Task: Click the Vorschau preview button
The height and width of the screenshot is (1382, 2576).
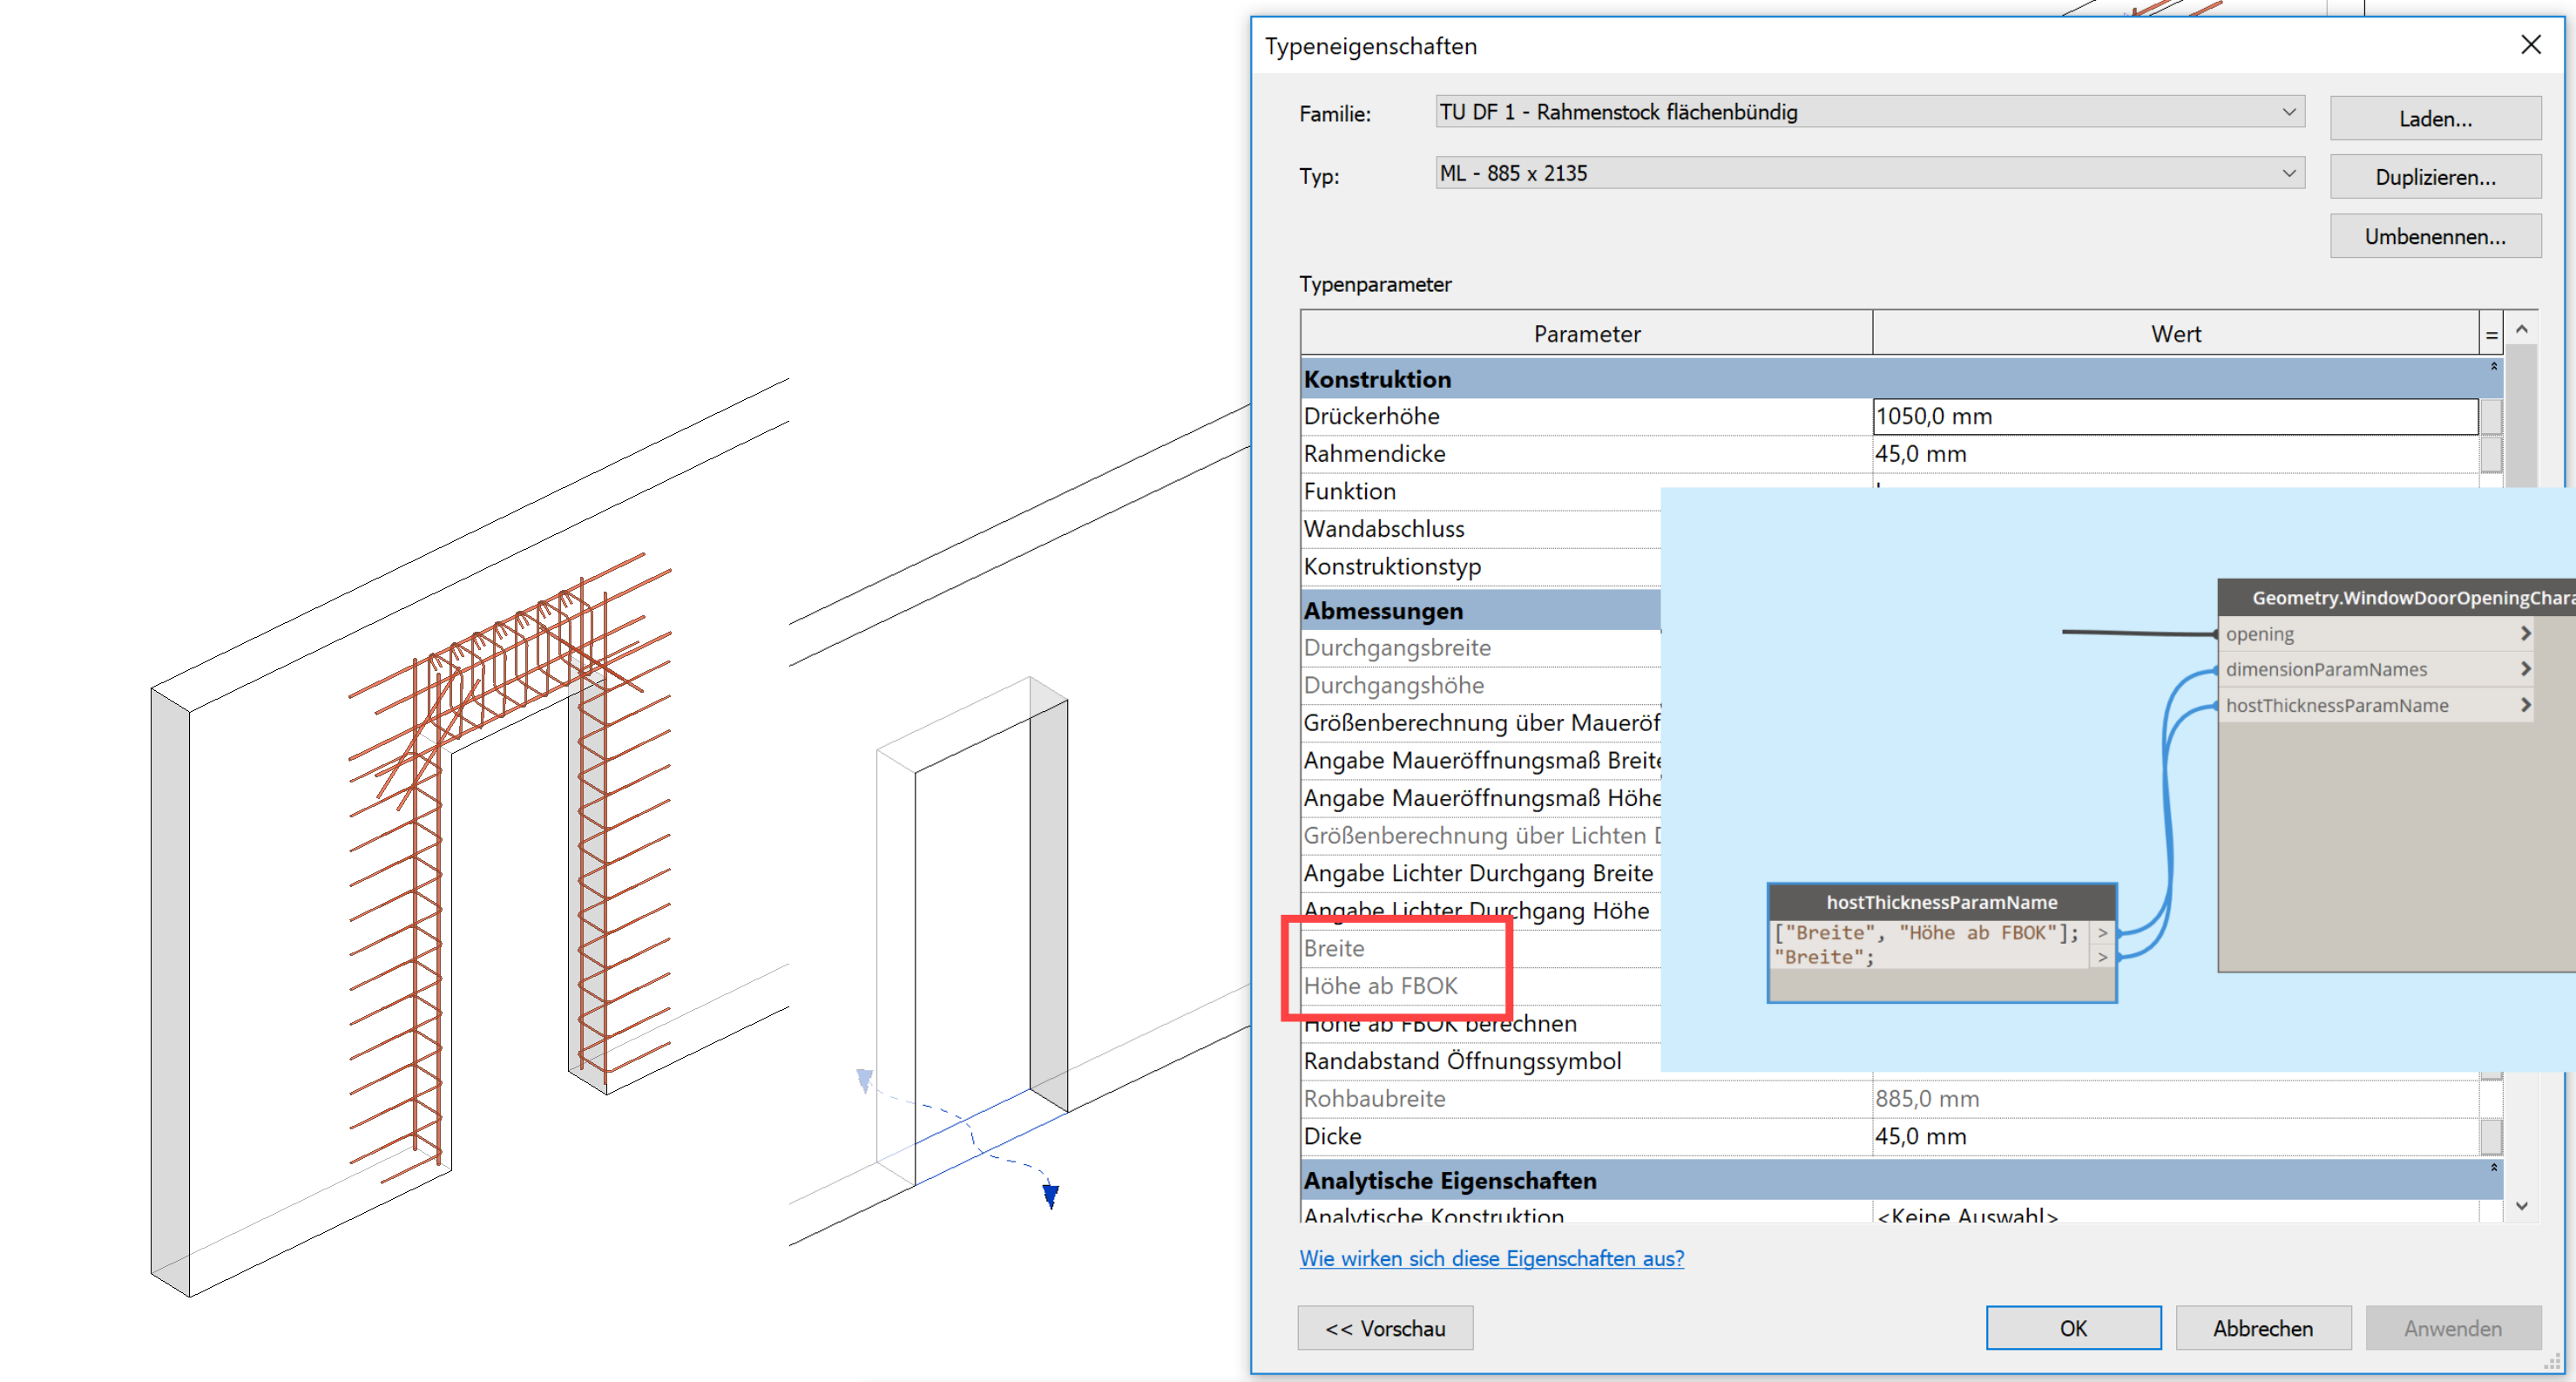Action: pos(1385,1328)
